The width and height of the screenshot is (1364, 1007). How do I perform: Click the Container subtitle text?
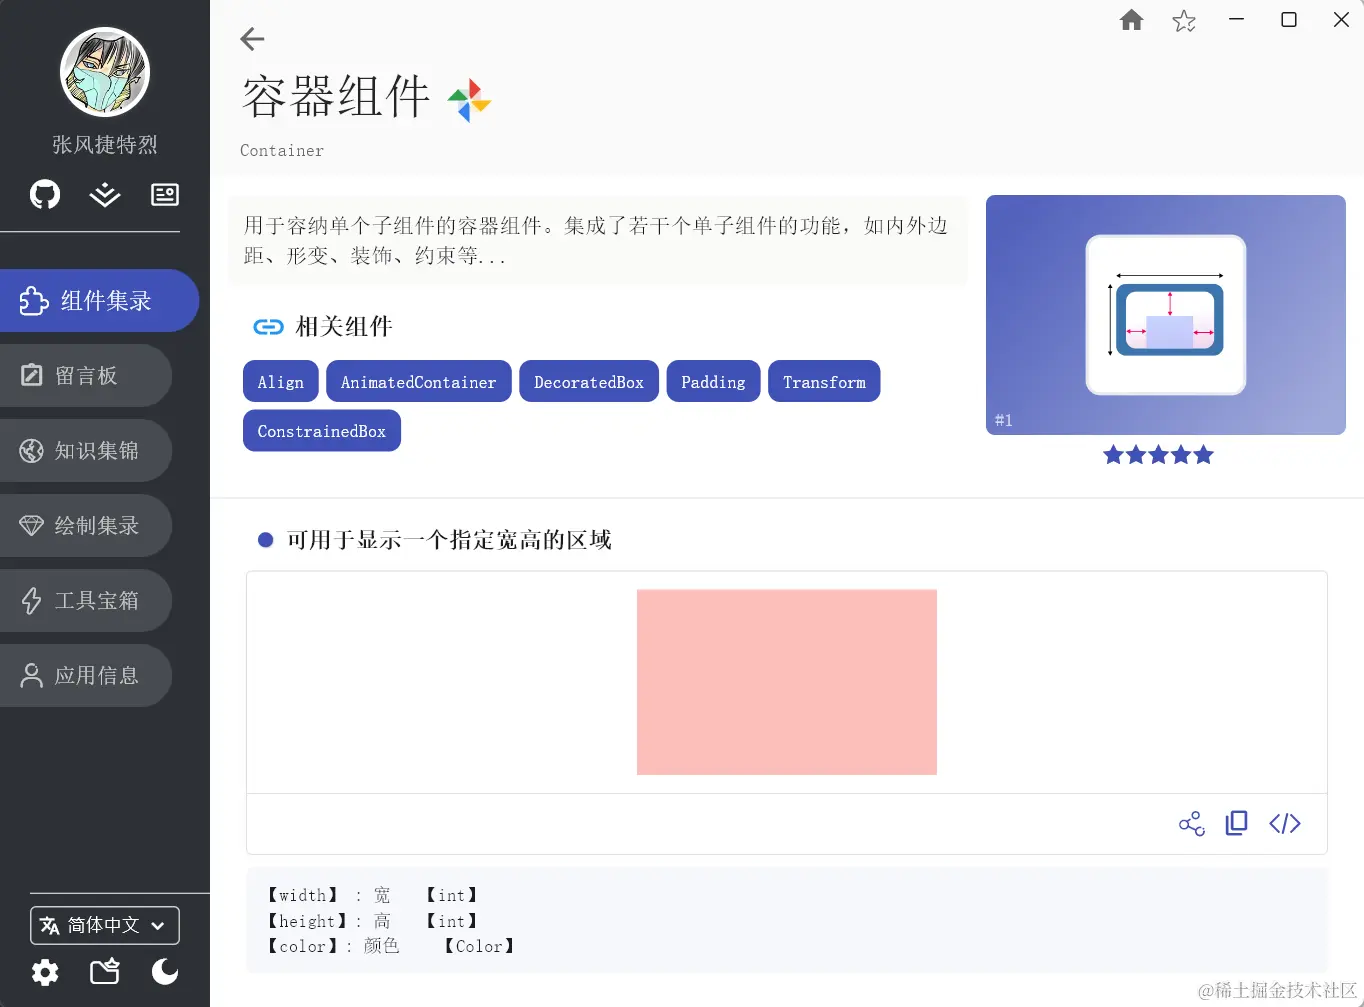click(282, 151)
